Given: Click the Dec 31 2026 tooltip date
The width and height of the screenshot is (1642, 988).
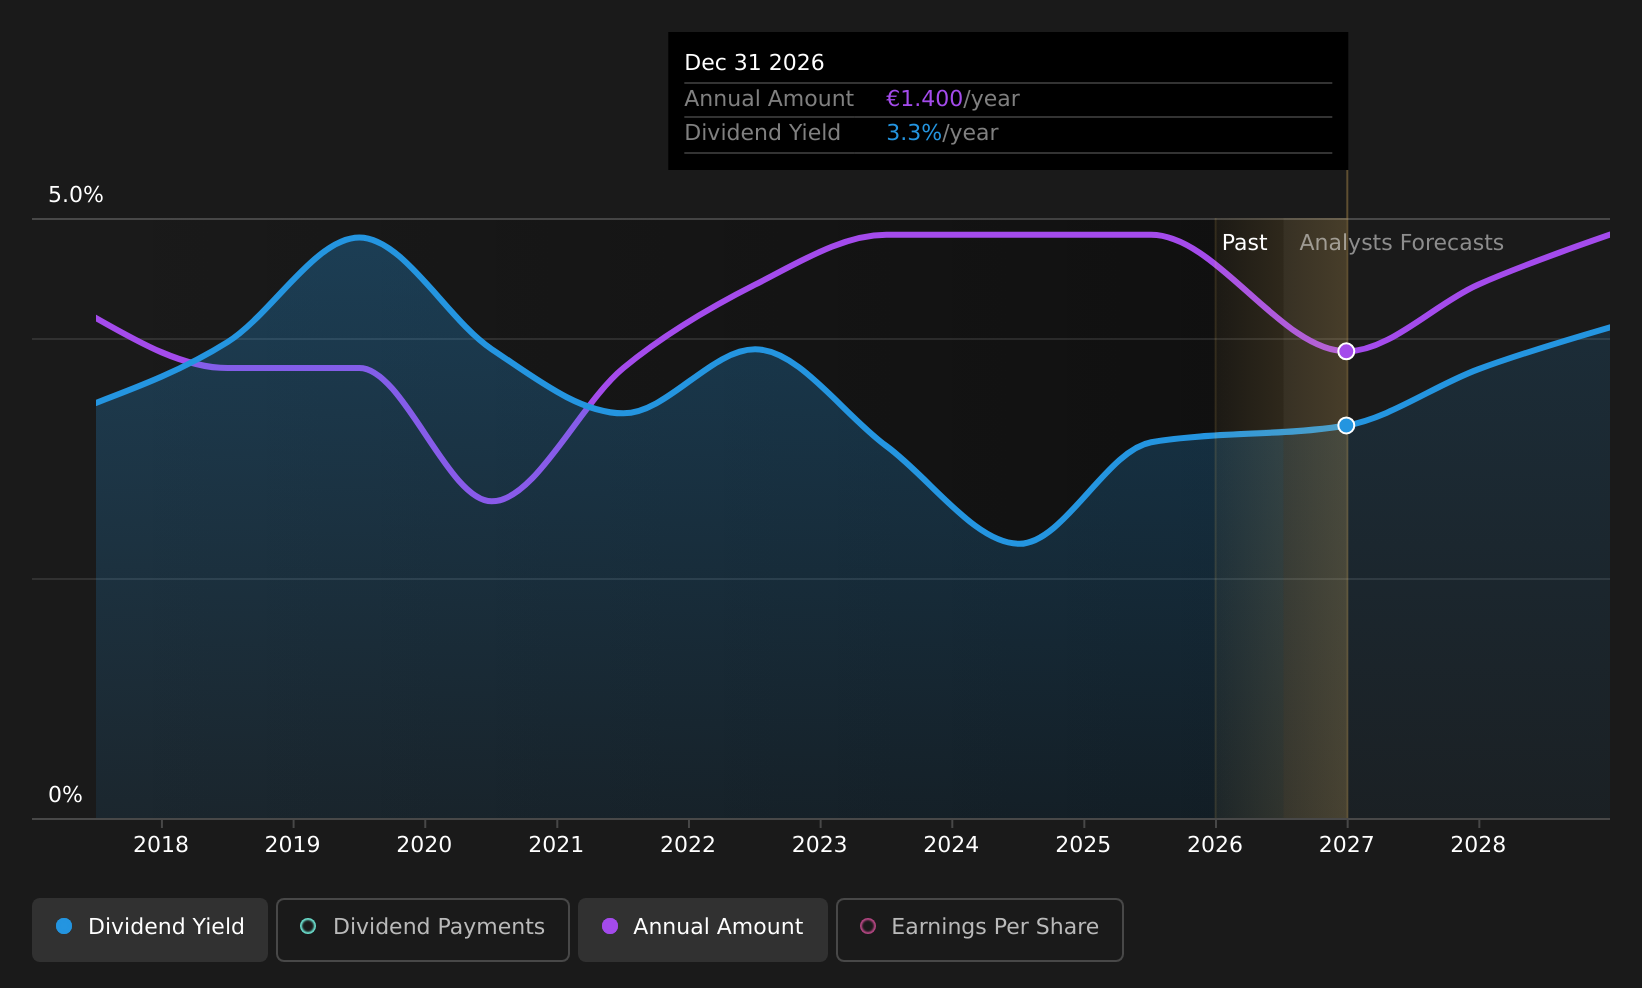Looking at the screenshot, I should (754, 63).
